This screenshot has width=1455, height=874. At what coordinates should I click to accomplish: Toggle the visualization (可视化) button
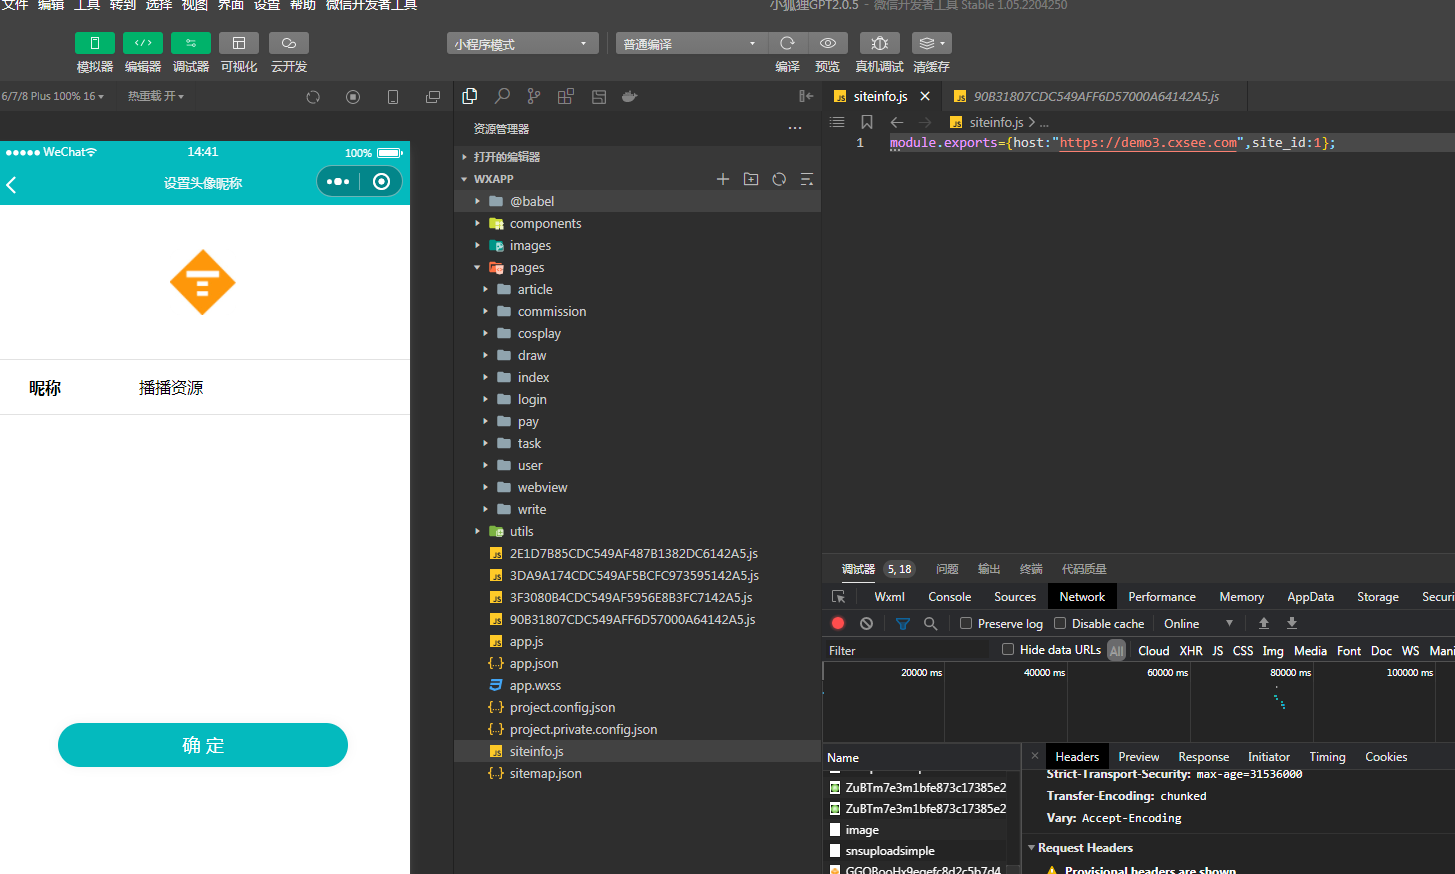(x=239, y=43)
